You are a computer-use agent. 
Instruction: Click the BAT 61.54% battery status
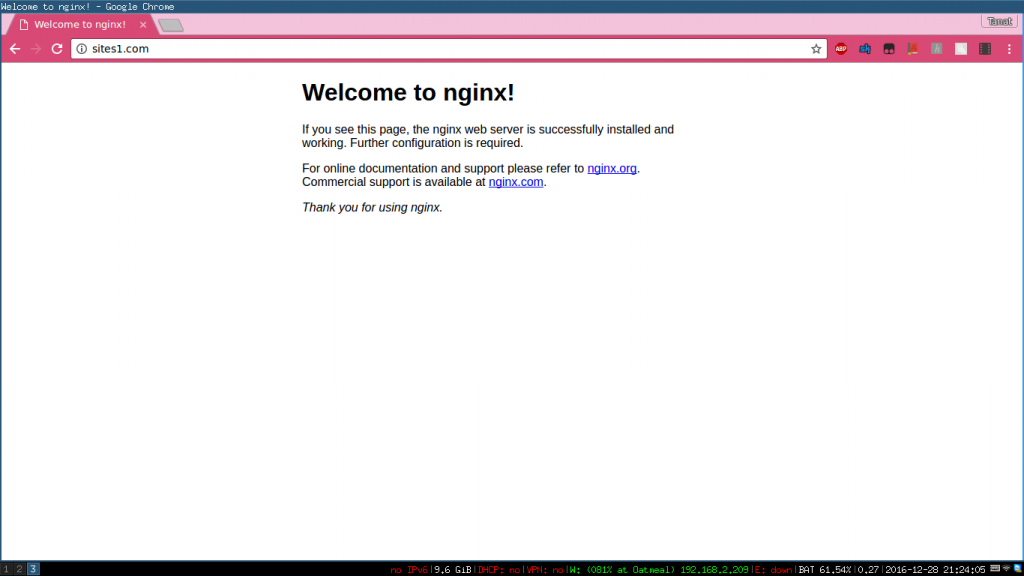[x=825, y=570]
